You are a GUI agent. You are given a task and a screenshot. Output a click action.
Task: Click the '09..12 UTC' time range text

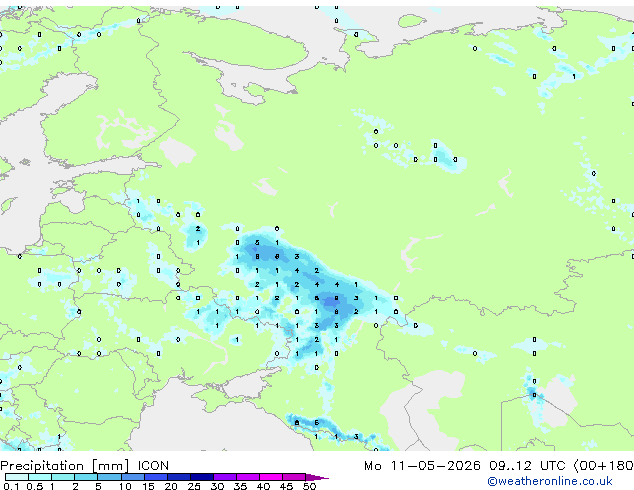coord(527,466)
